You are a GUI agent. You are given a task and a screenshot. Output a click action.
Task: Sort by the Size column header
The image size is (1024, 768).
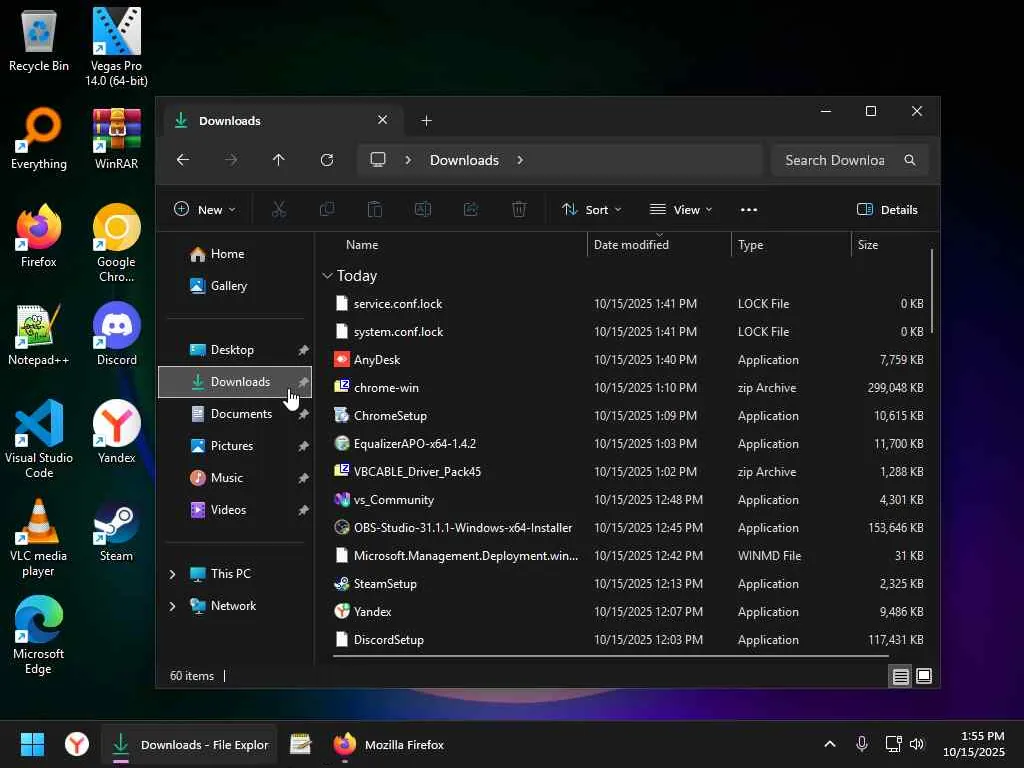[890, 245]
